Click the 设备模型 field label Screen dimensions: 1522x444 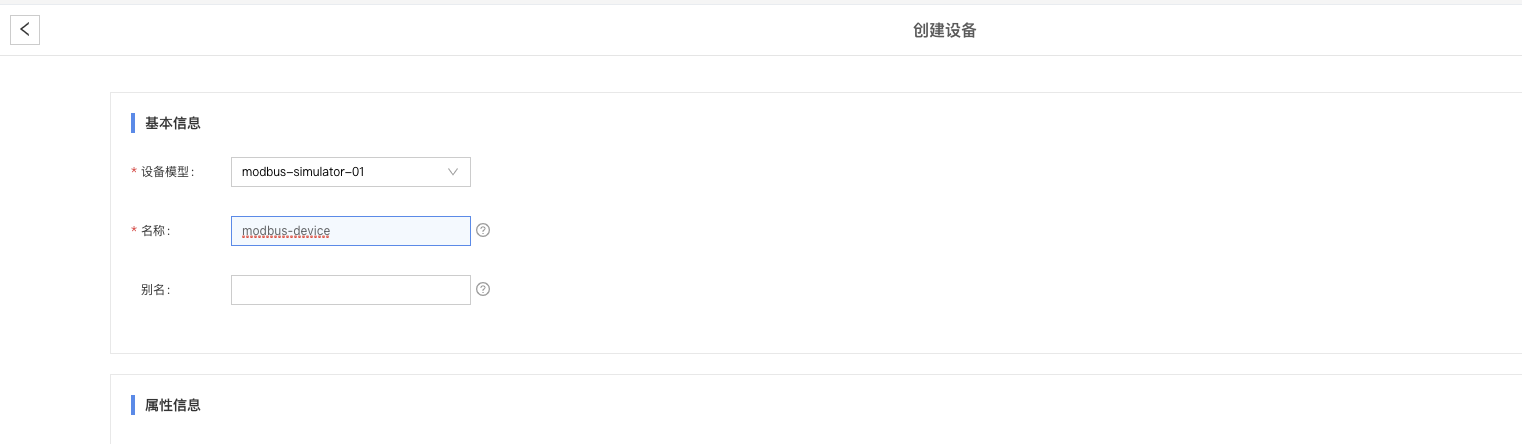[166, 172]
